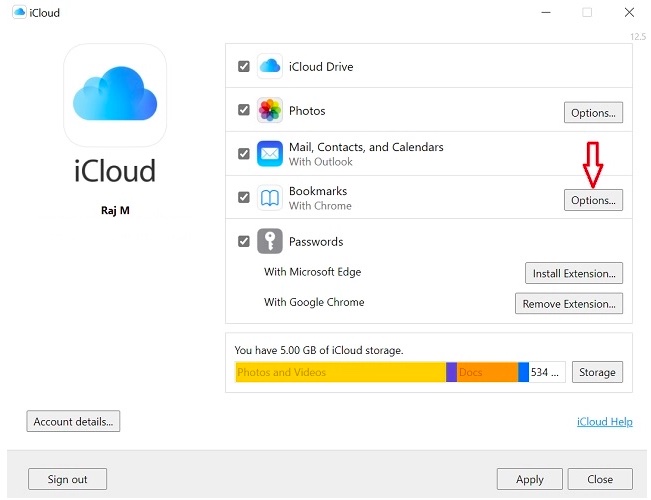Click the 'Mail, Contacts, and Calendars' label
The image size is (651, 500).
[366, 147]
